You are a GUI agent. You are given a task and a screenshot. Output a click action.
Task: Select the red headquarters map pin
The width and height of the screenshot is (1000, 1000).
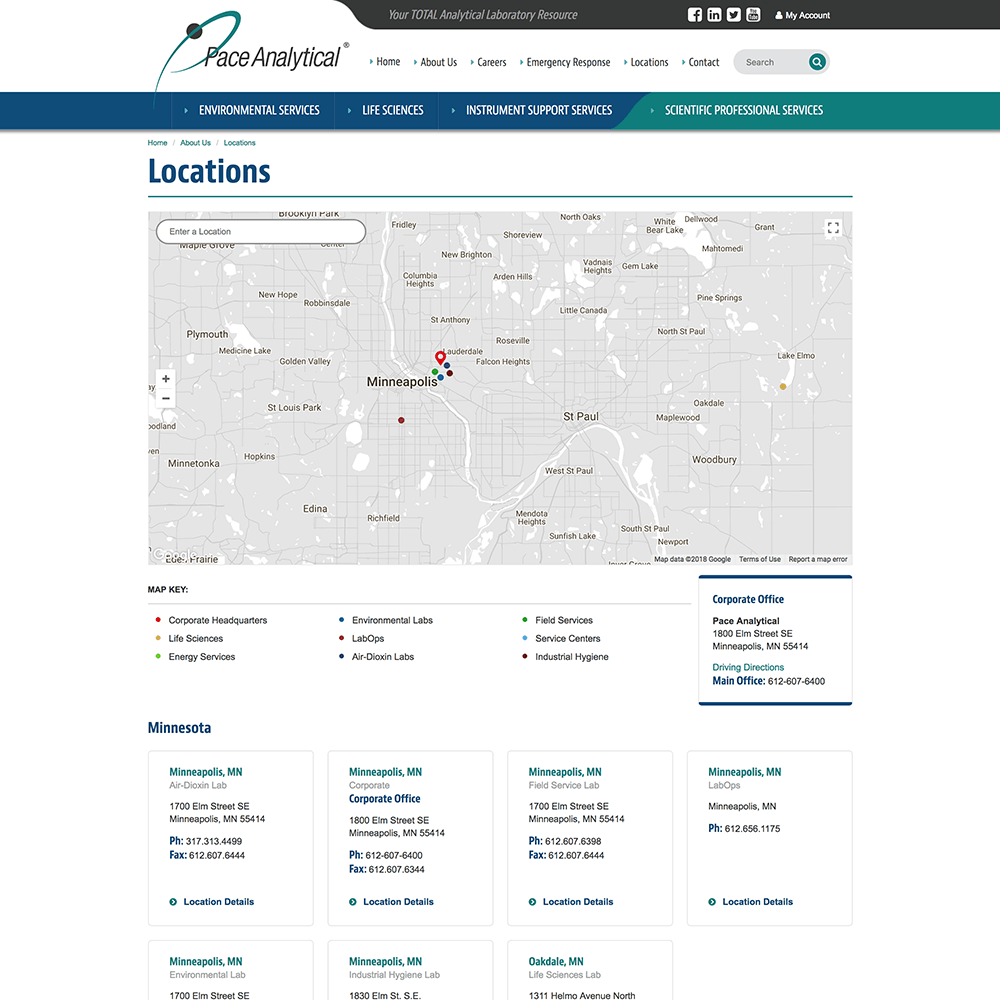tap(440, 357)
